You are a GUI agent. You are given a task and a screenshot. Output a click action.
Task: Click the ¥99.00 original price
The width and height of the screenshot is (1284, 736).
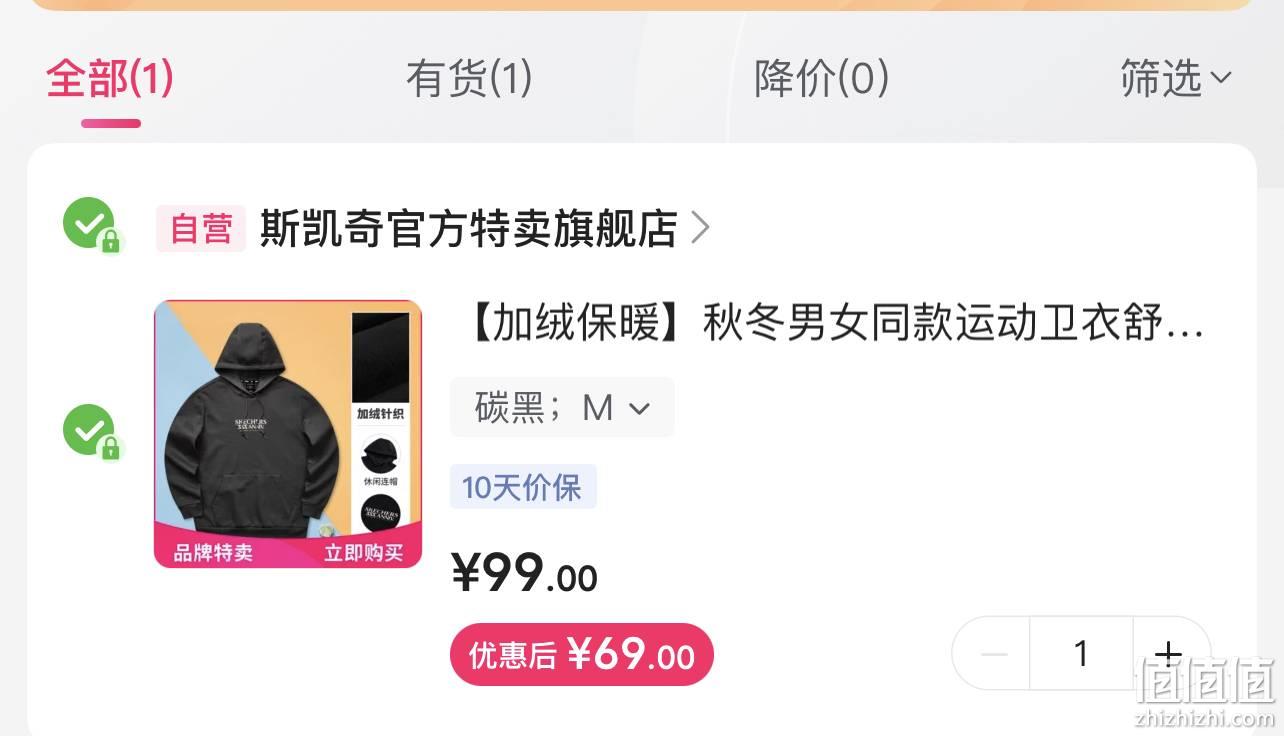[524, 573]
